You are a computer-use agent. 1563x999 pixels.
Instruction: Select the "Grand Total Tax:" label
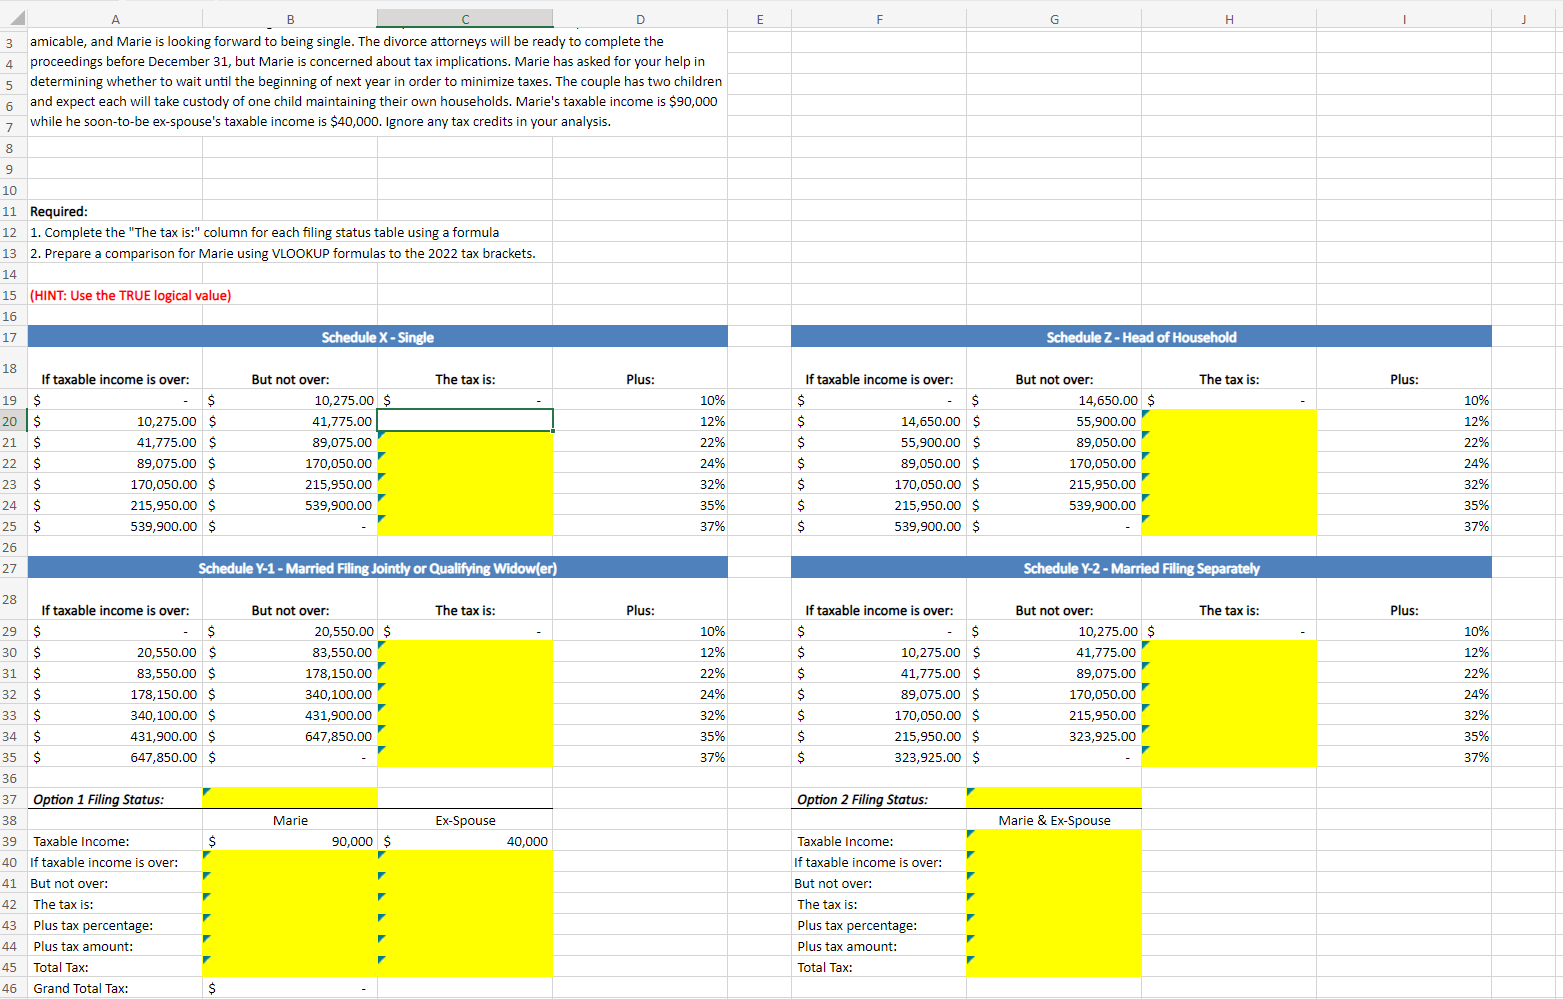point(81,988)
